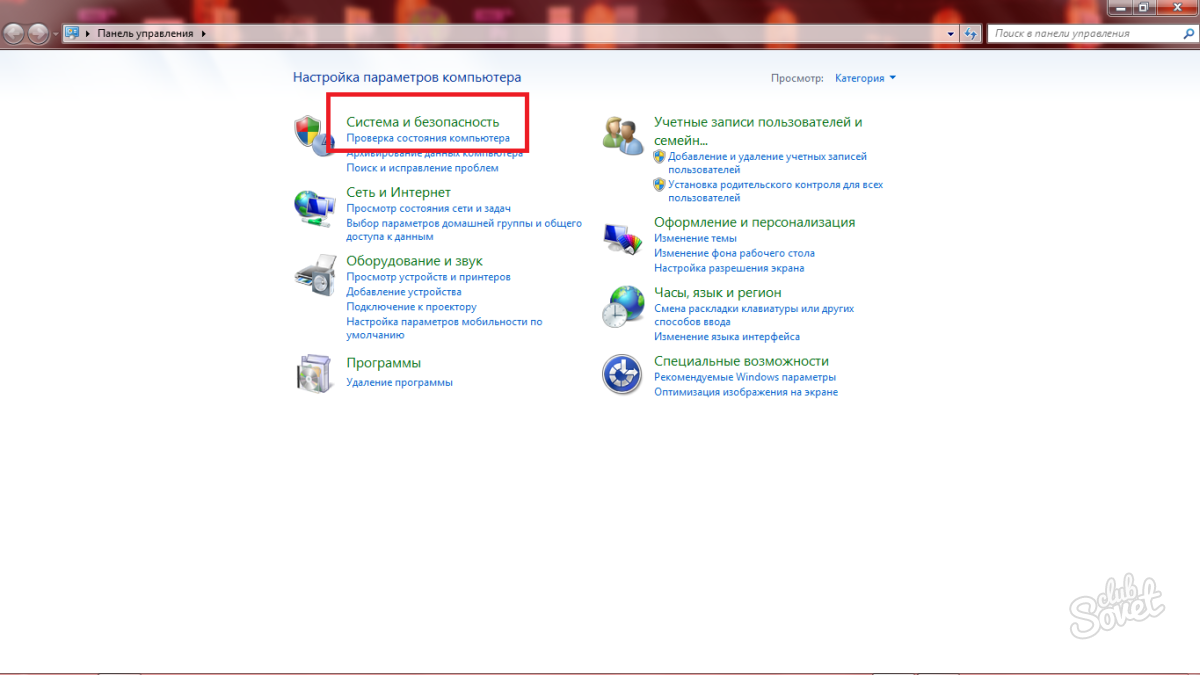Open Система и безопасность category heading
Screen dimensions: 1200x675
pos(422,122)
